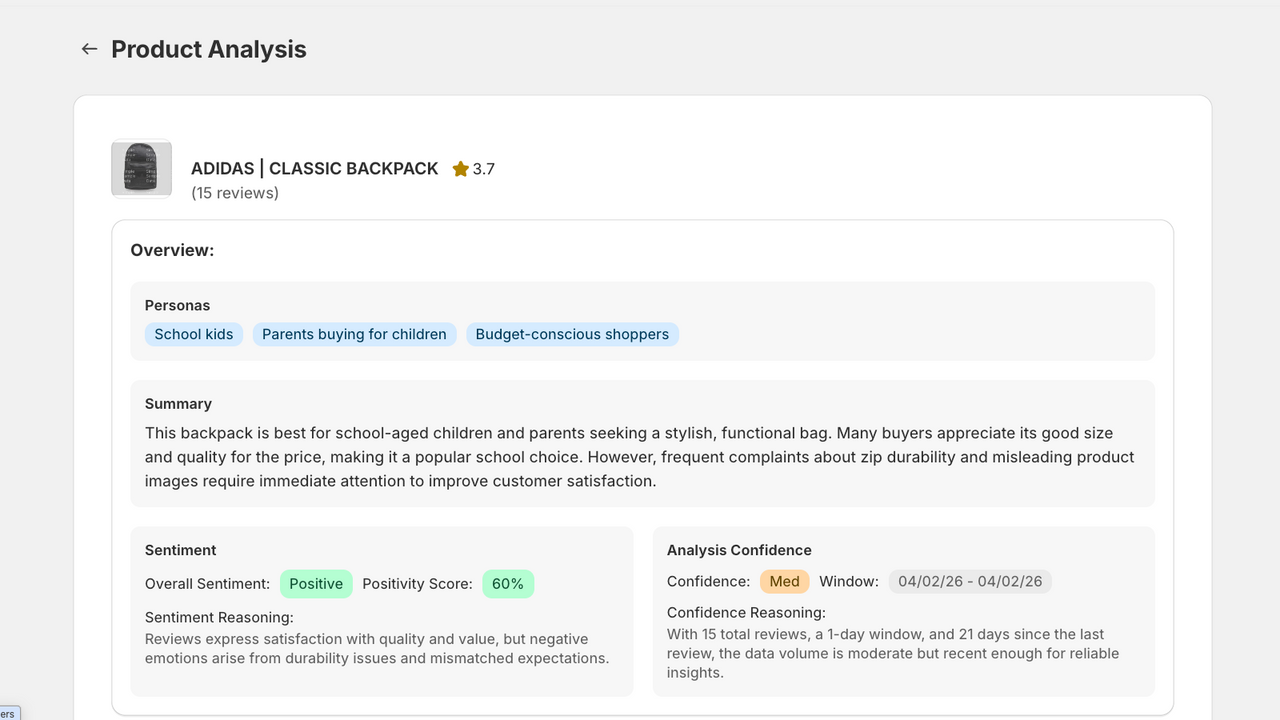Click the Overview section heading
The width and height of the screenshot is (1280, 720).
(x=172, y=250)
